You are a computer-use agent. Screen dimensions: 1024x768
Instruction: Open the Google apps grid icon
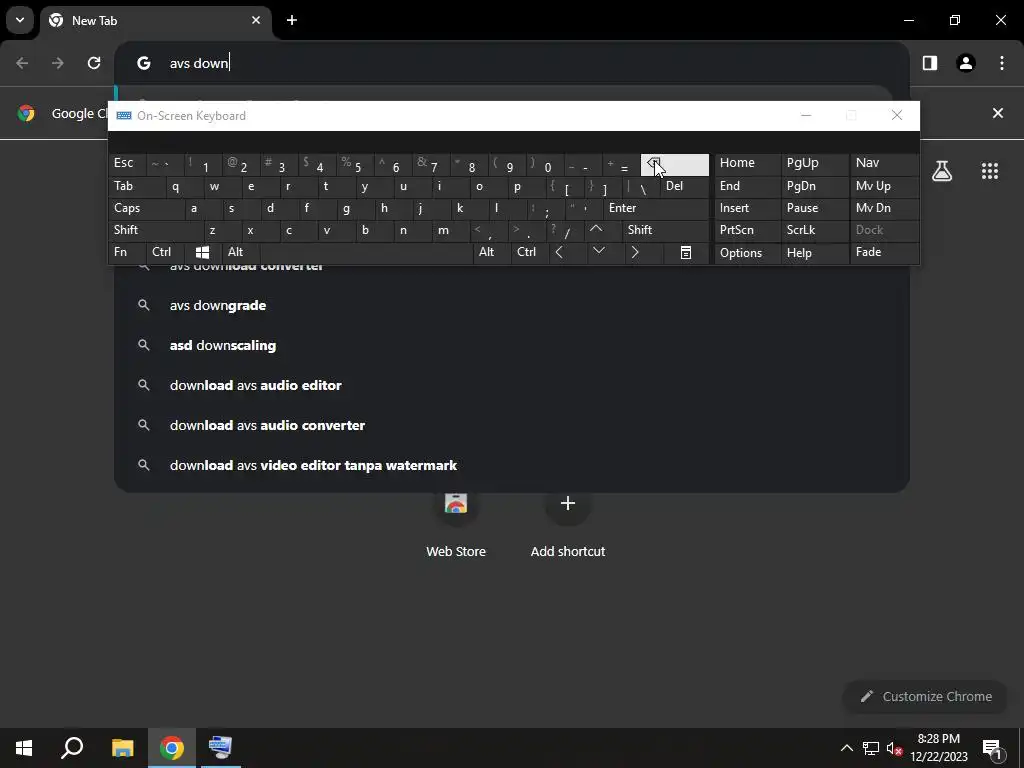[990, 171]
